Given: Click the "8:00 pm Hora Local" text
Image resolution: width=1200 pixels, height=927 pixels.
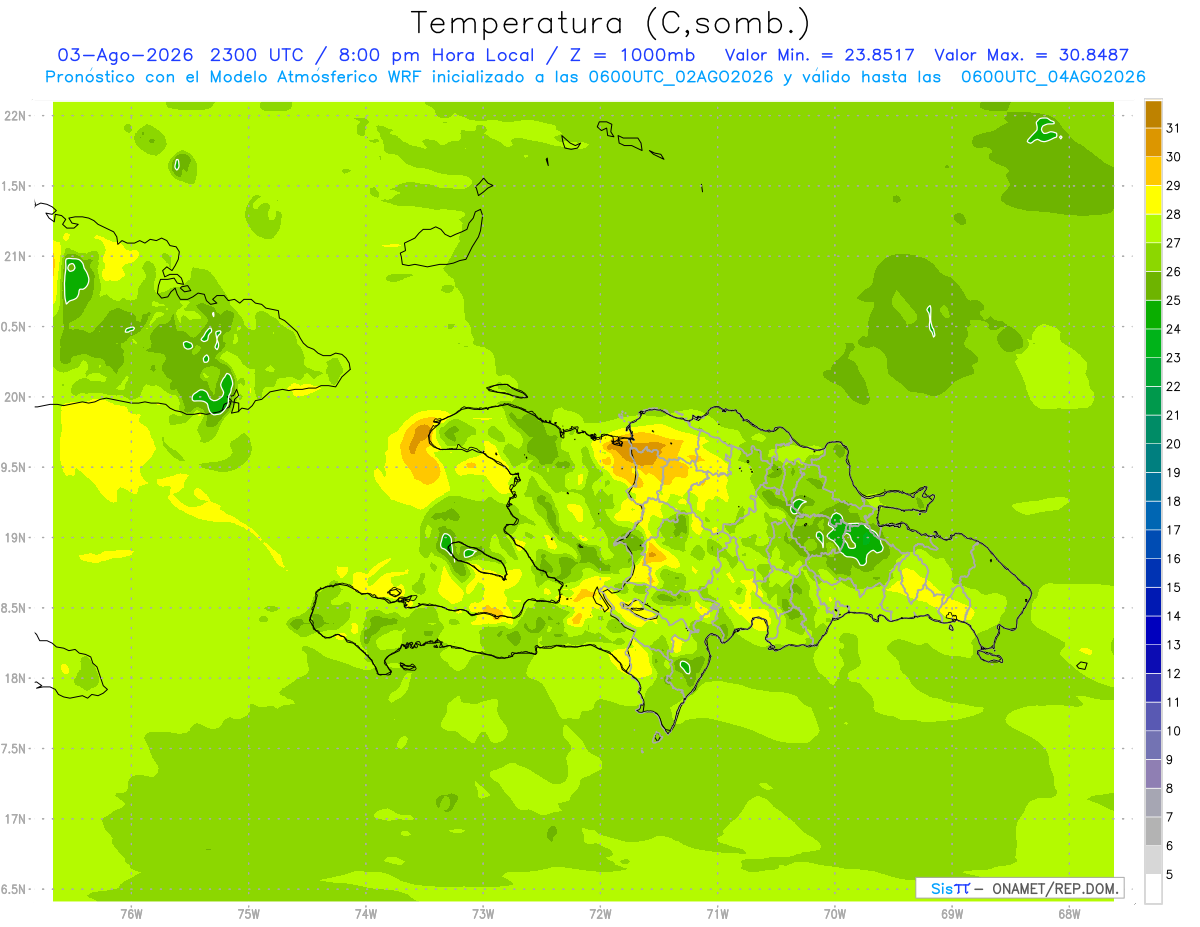Looking at the screenshot, I should tap(438, 55).
